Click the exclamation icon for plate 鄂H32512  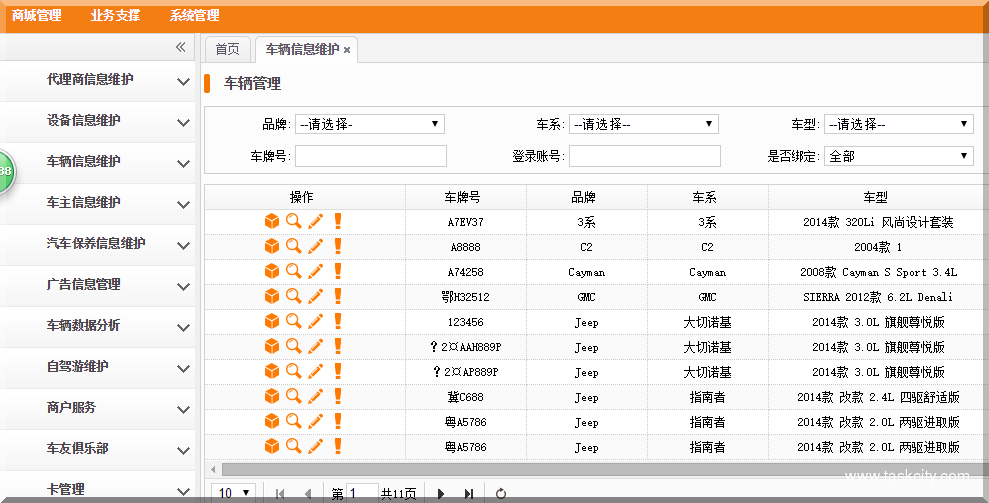point(338,296)
